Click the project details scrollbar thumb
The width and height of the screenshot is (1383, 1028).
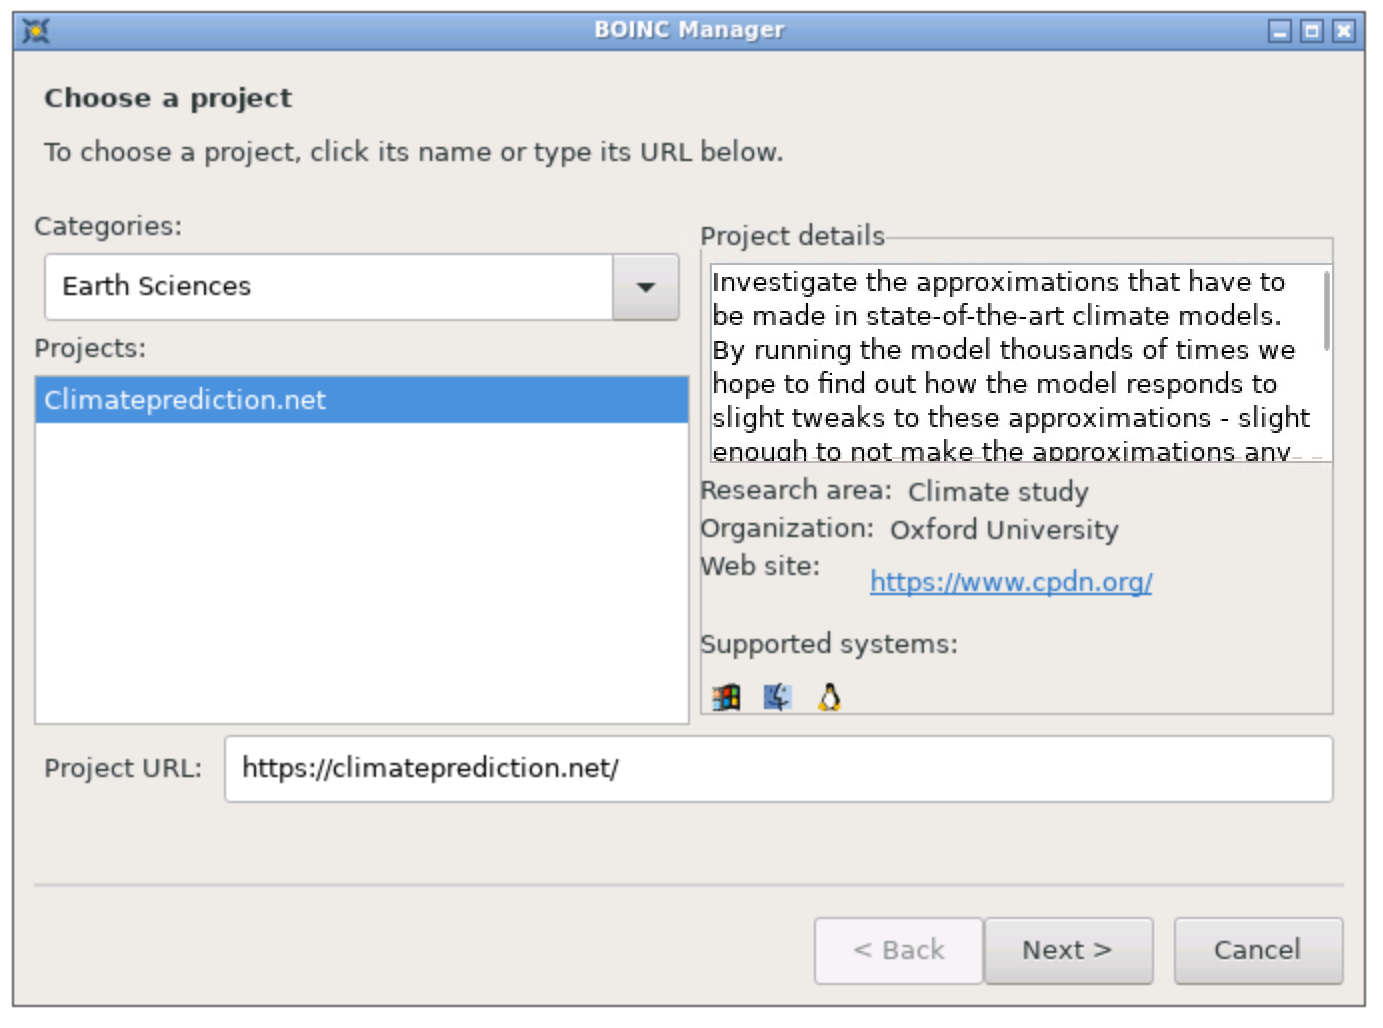tap(1326, 310)
